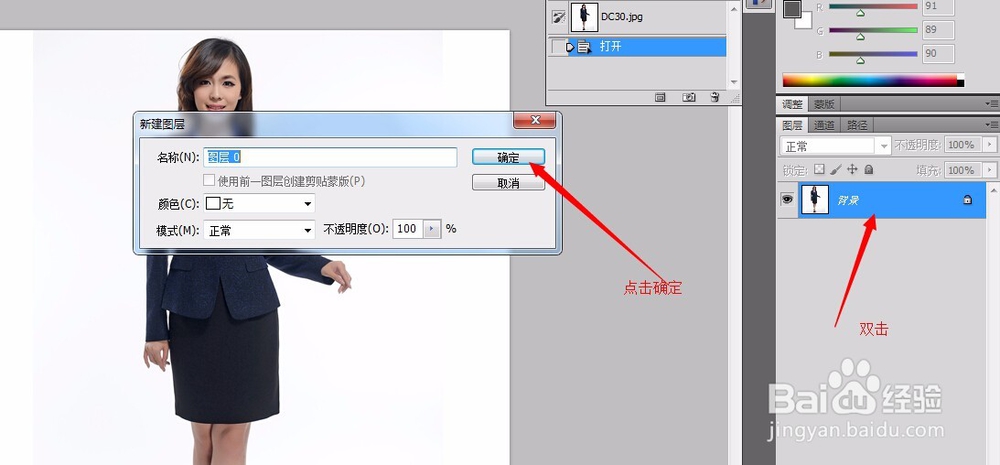The image size is (1000, 465).
Task: Click the white background color swatch
Action: tap(805, 22)
